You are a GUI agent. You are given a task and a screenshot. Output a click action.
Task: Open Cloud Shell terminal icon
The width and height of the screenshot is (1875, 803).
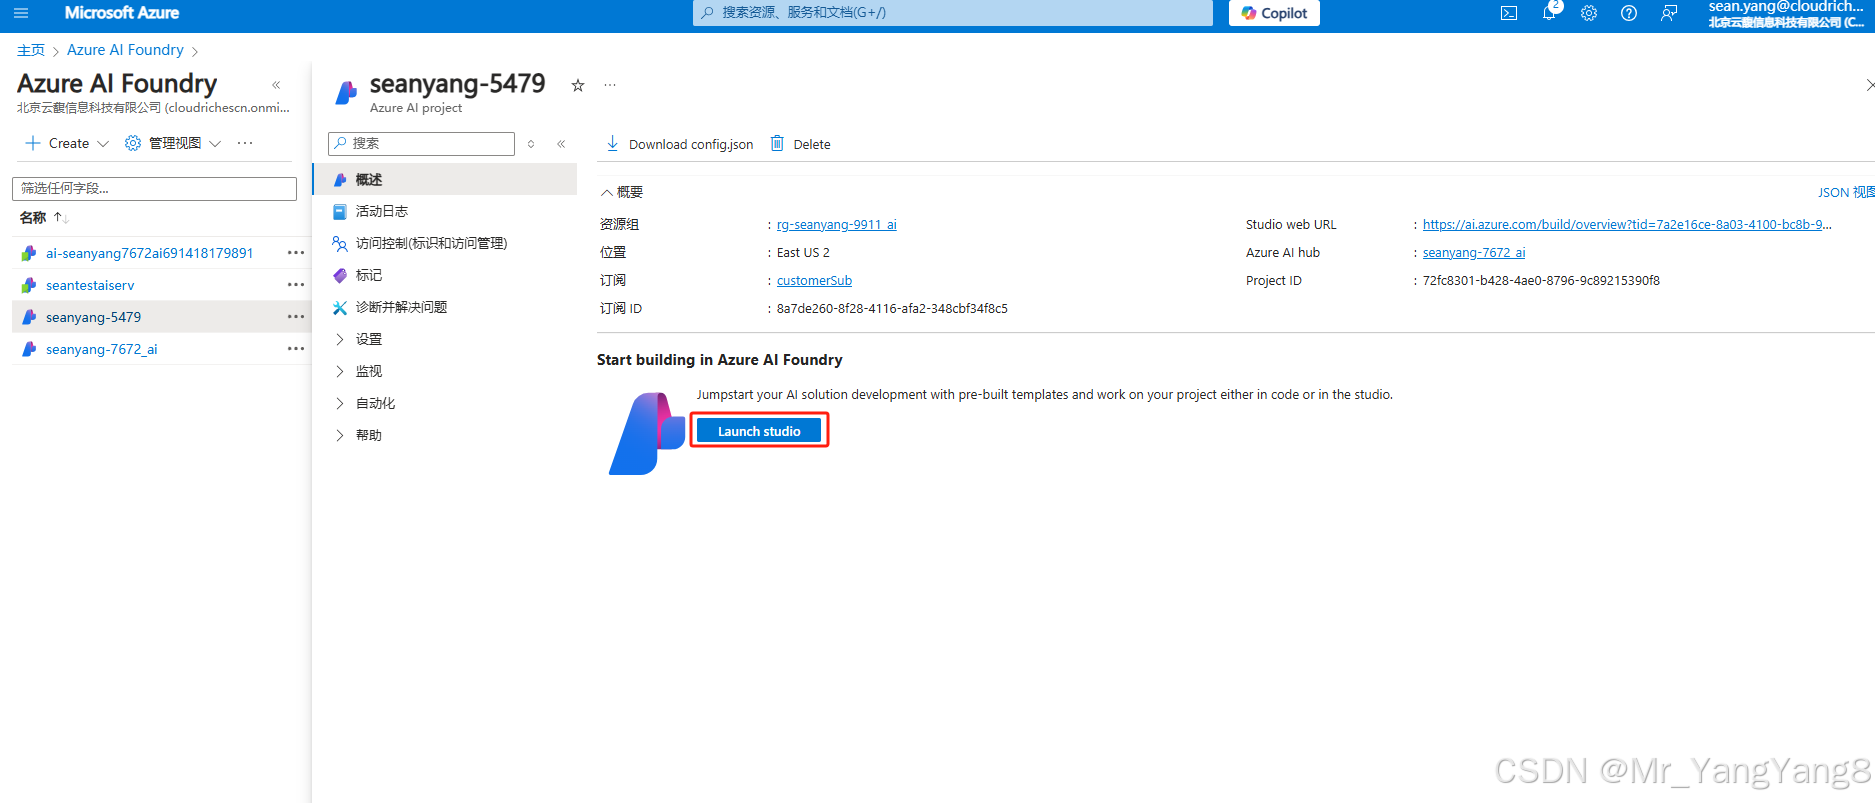1509,13
